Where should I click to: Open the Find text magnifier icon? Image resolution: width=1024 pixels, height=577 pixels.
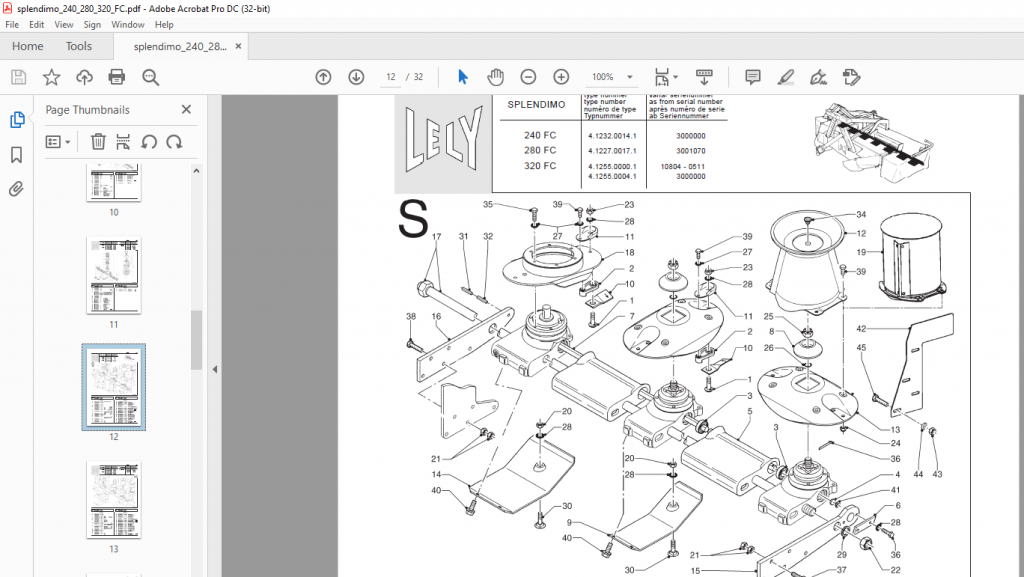pyautogui.click(x=150, y=78)
